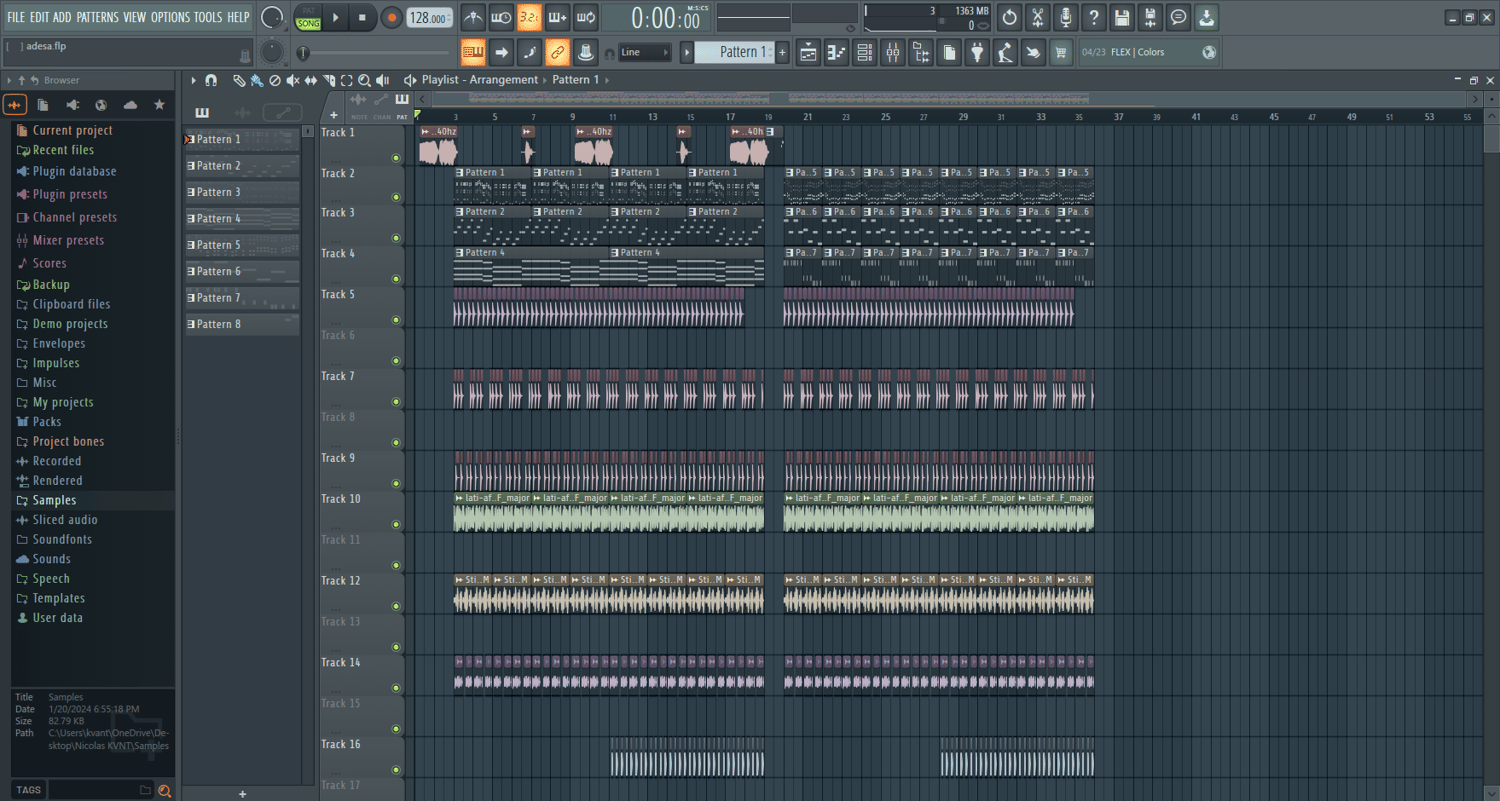Open the audio editor scissors icon
The width and height of the screenshot is (1500, 801).
(1038, 17)
